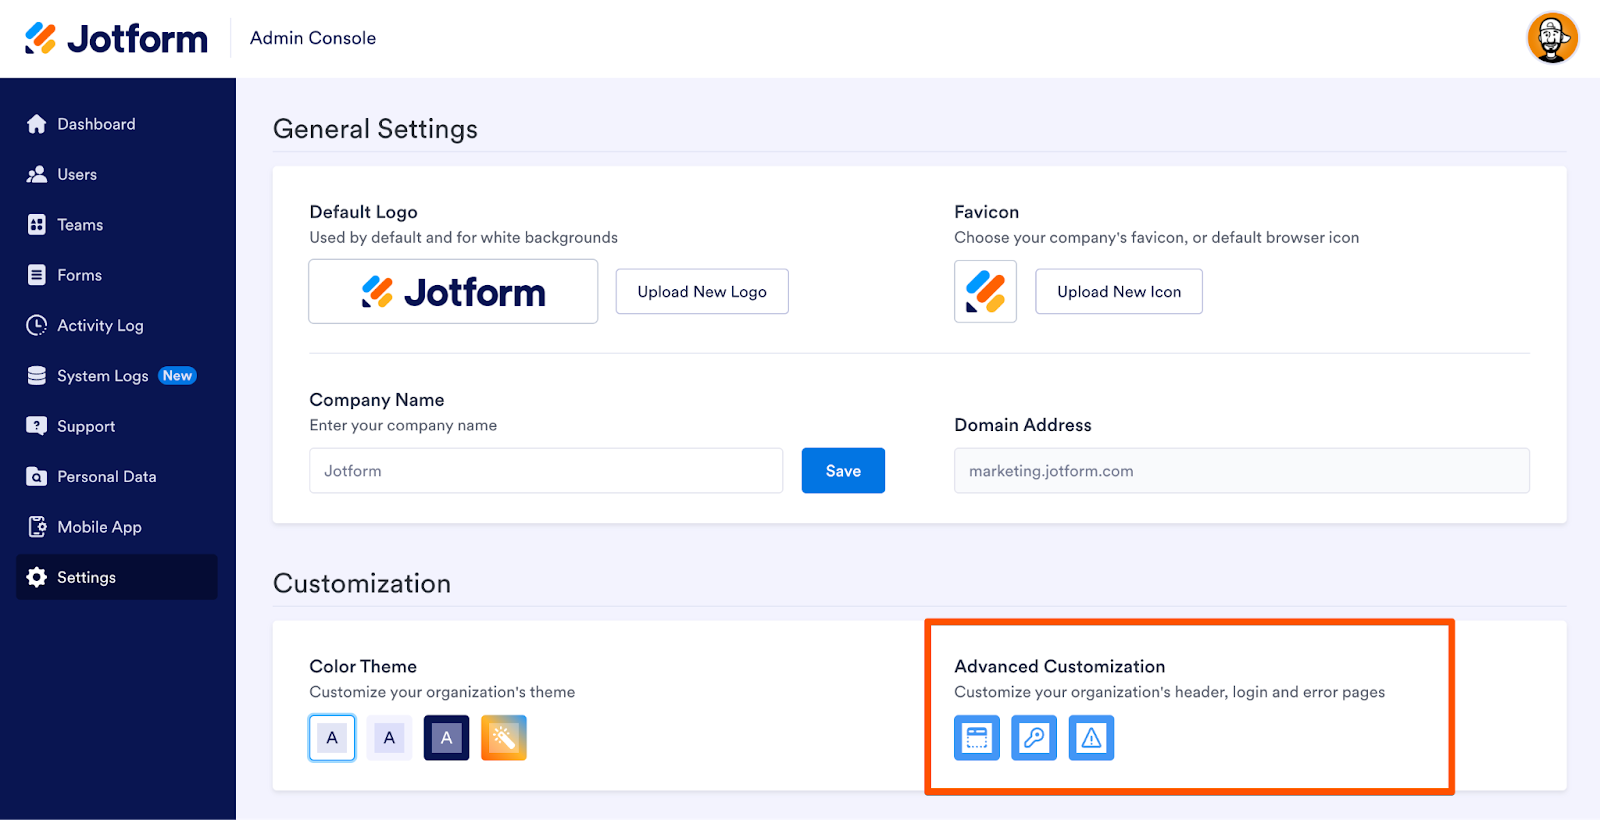The image size is (1600, 820).
Task: Go to Users in sidebar
Action: click(77, 174)
